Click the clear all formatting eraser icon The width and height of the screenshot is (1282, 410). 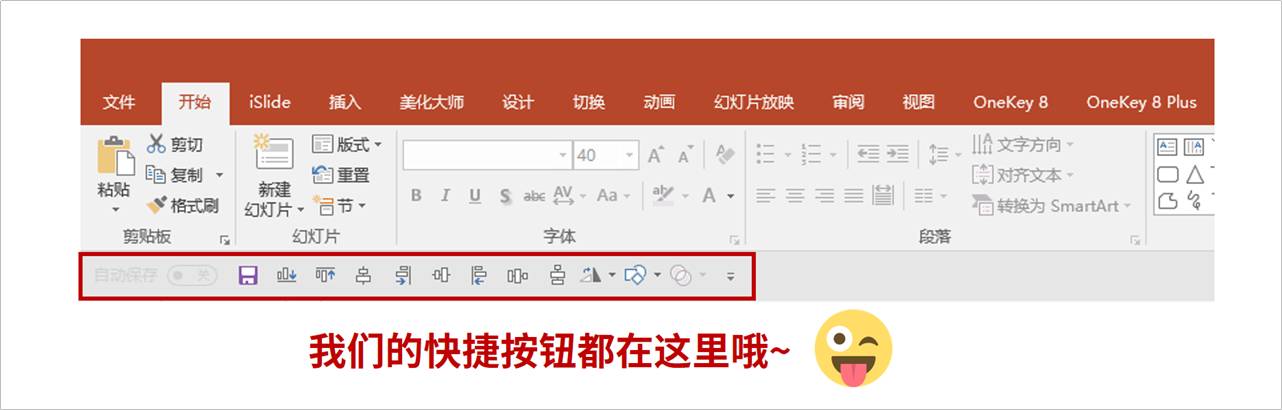(x=725, y=155)
